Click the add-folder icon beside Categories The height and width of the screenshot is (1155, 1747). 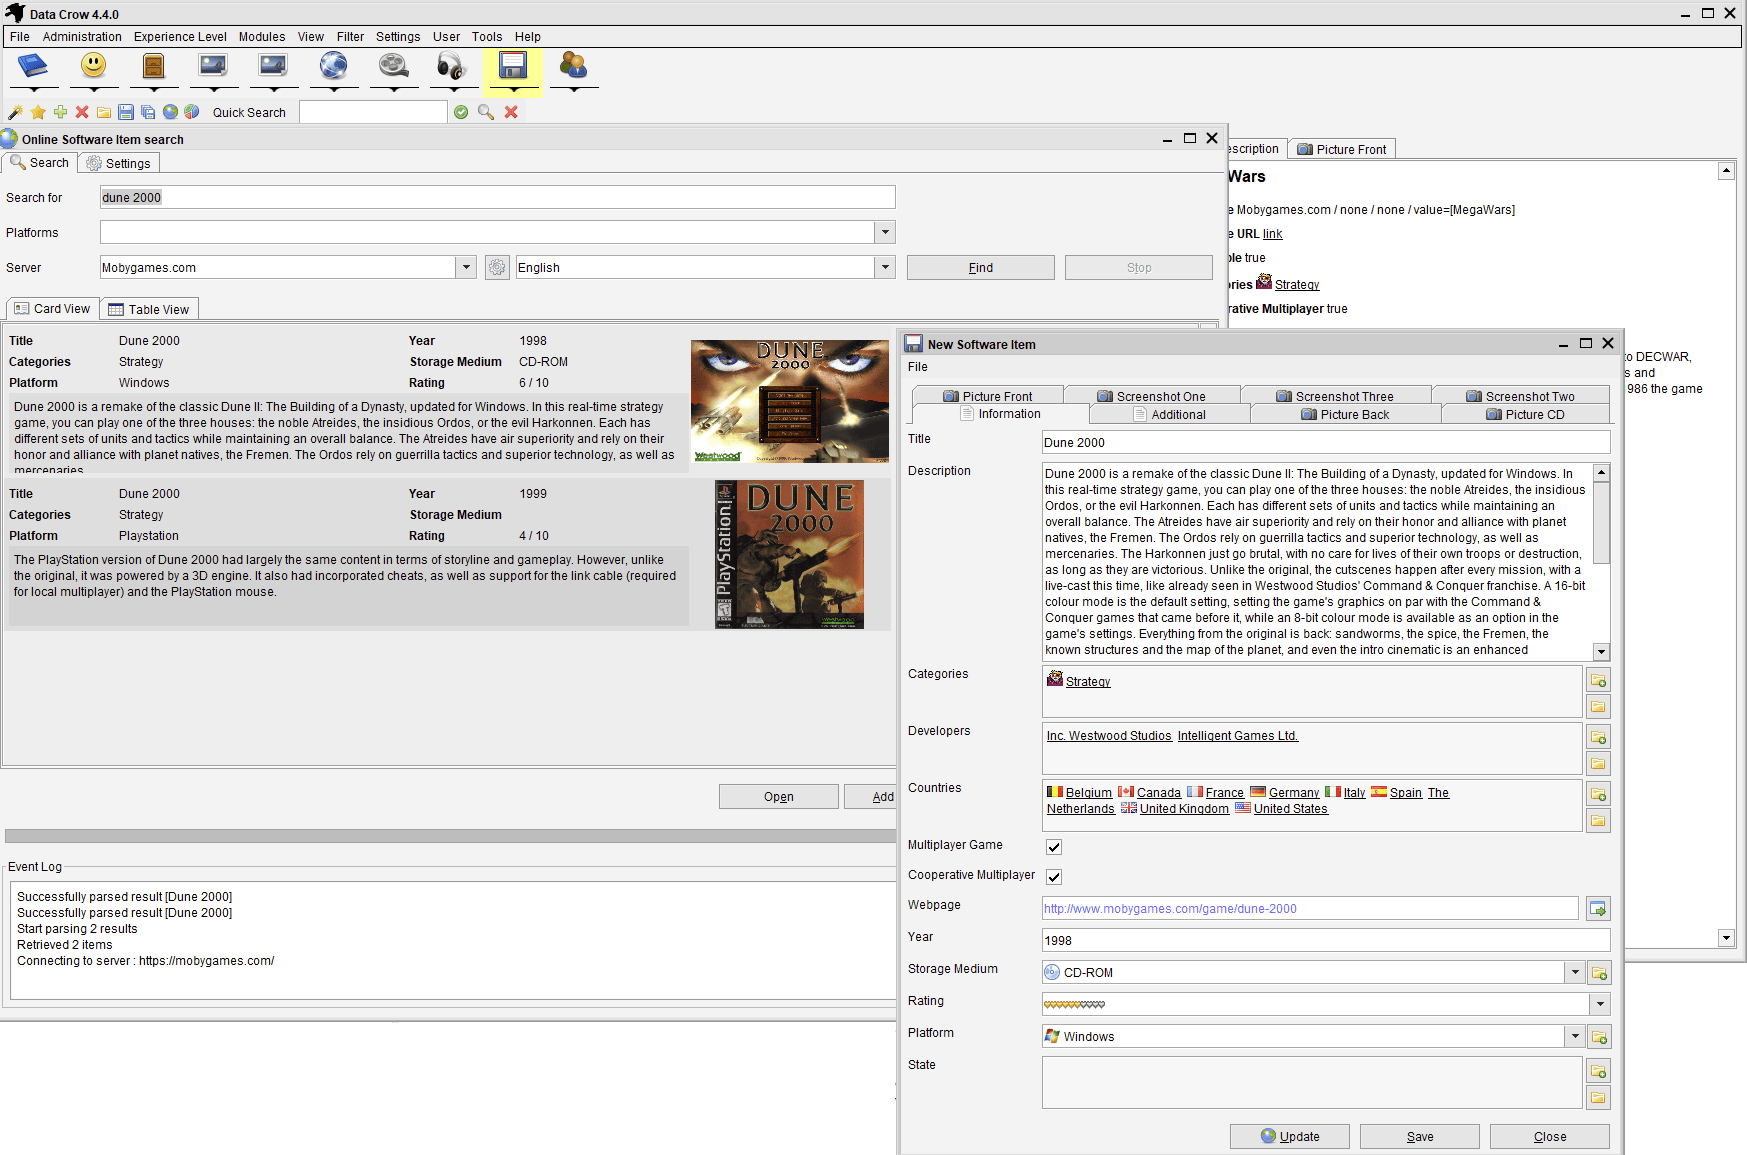pos(1599,681)
